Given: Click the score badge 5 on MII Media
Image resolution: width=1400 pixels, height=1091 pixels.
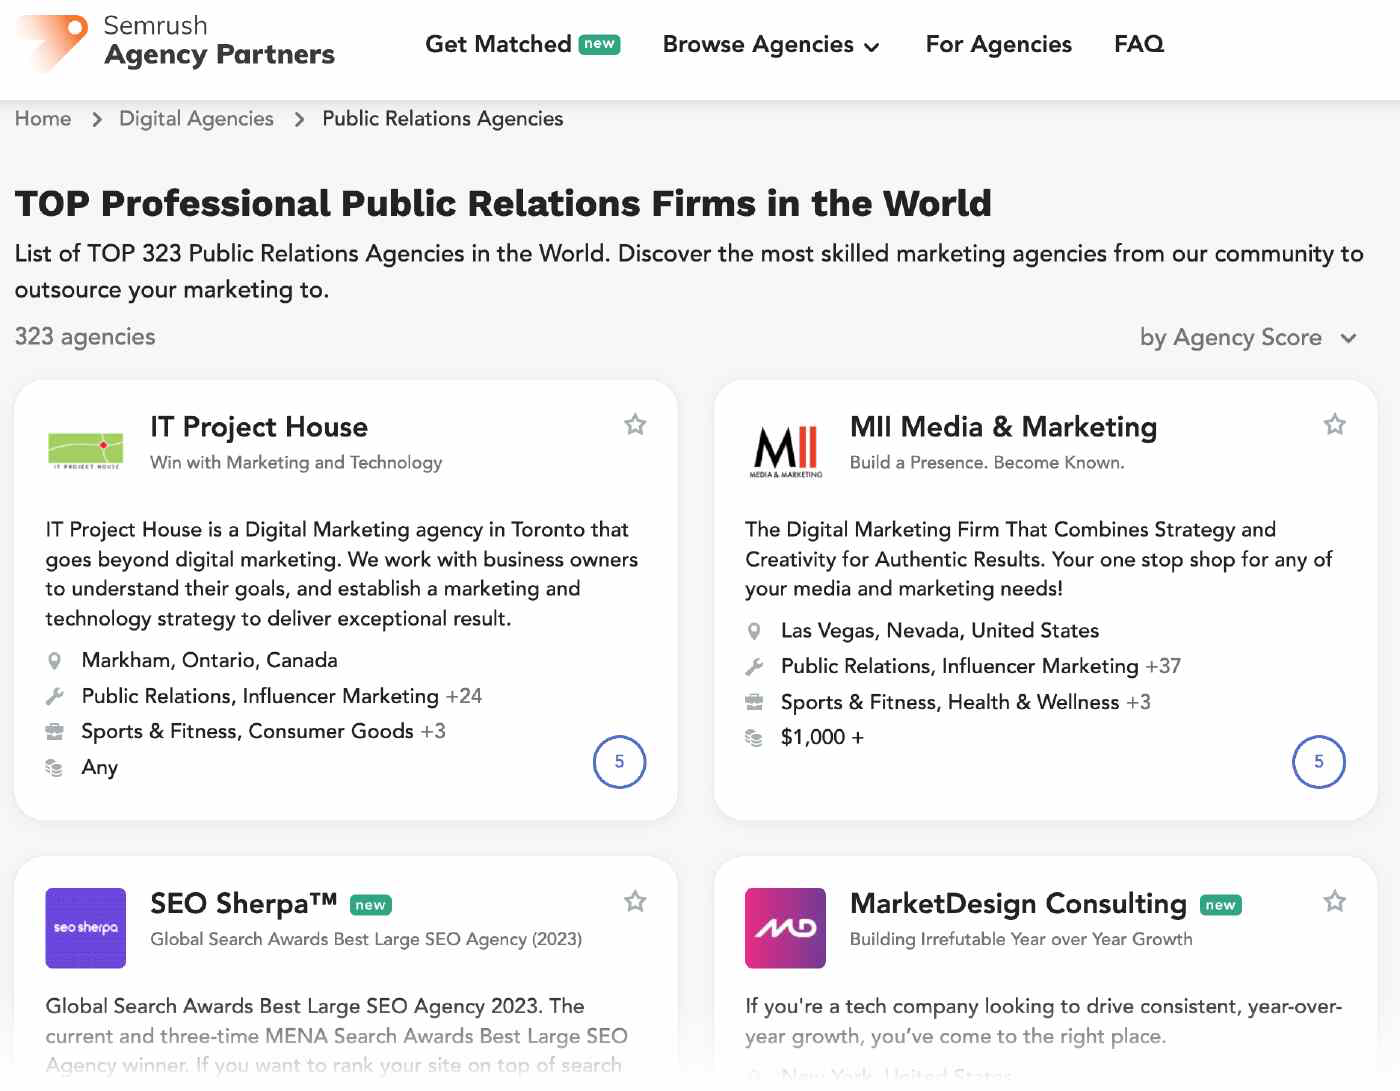Looking at the screenshot, I should pos(1319,762).
